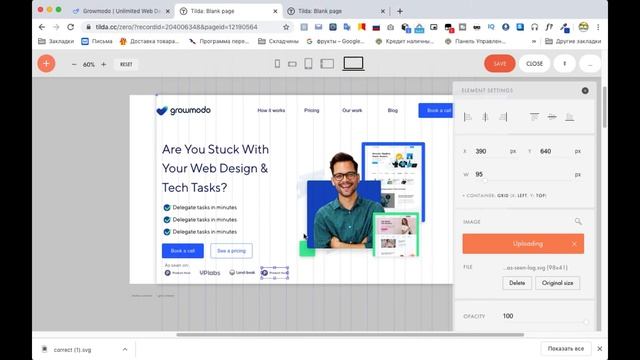Edit the opacity value 100
This screenshot has height=360, width=640.
click(x=508, y=316)
